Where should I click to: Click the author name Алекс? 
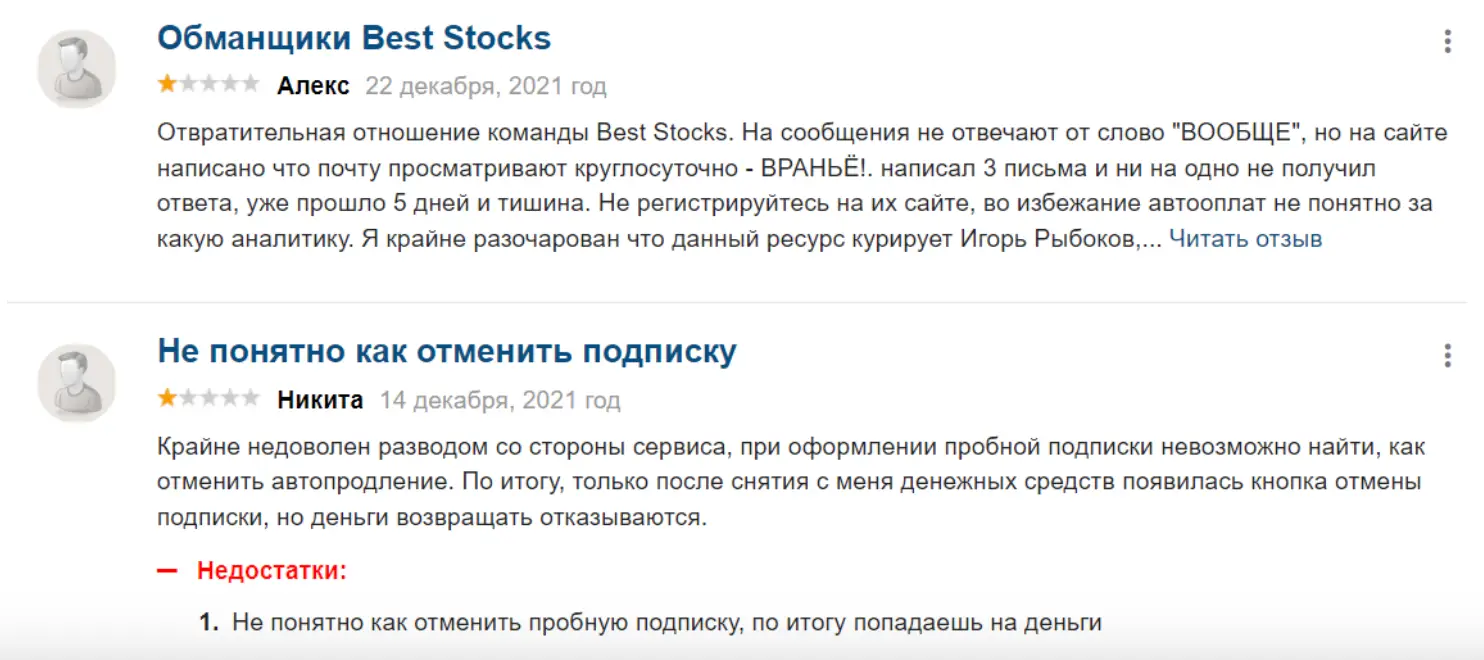313,86
